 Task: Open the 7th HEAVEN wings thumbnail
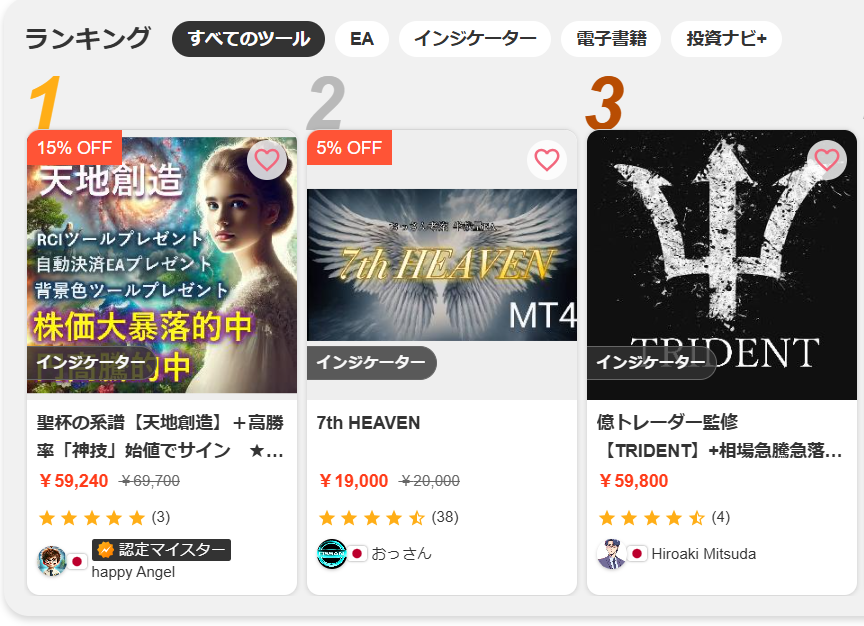coord(442,265)
